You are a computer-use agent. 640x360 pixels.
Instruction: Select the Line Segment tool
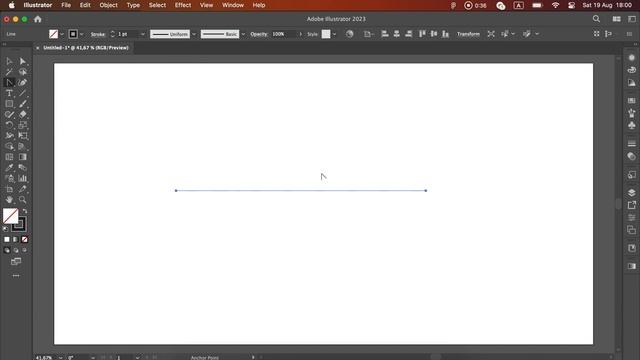tap(23, 93)
